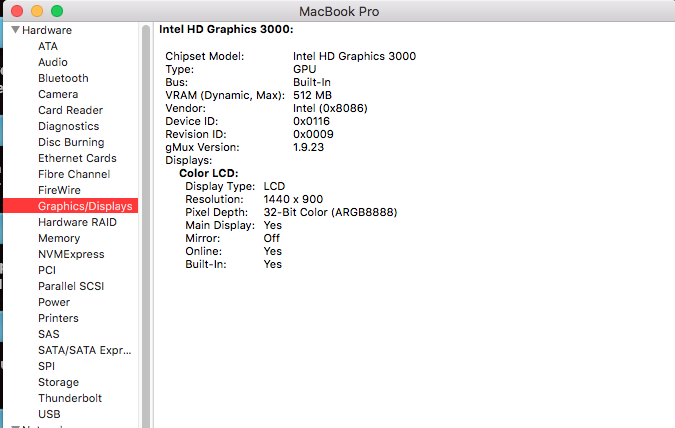This screenshot has width=675, height=428.
Task: Open the Audio hardware entry
Action: pyautogui.click(x=53, y=62)
